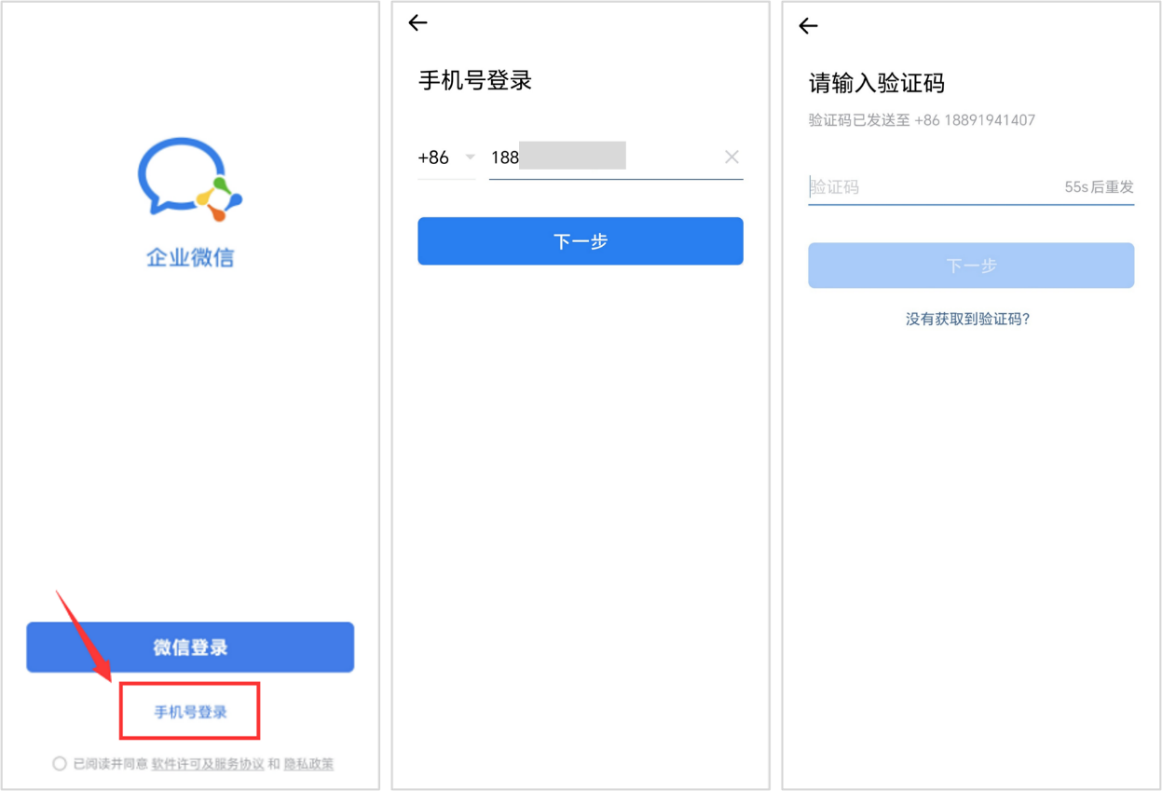Open the 没有获取到验证码? help link
Viewport: 1162px width, 791px height.
coord(968,319)
